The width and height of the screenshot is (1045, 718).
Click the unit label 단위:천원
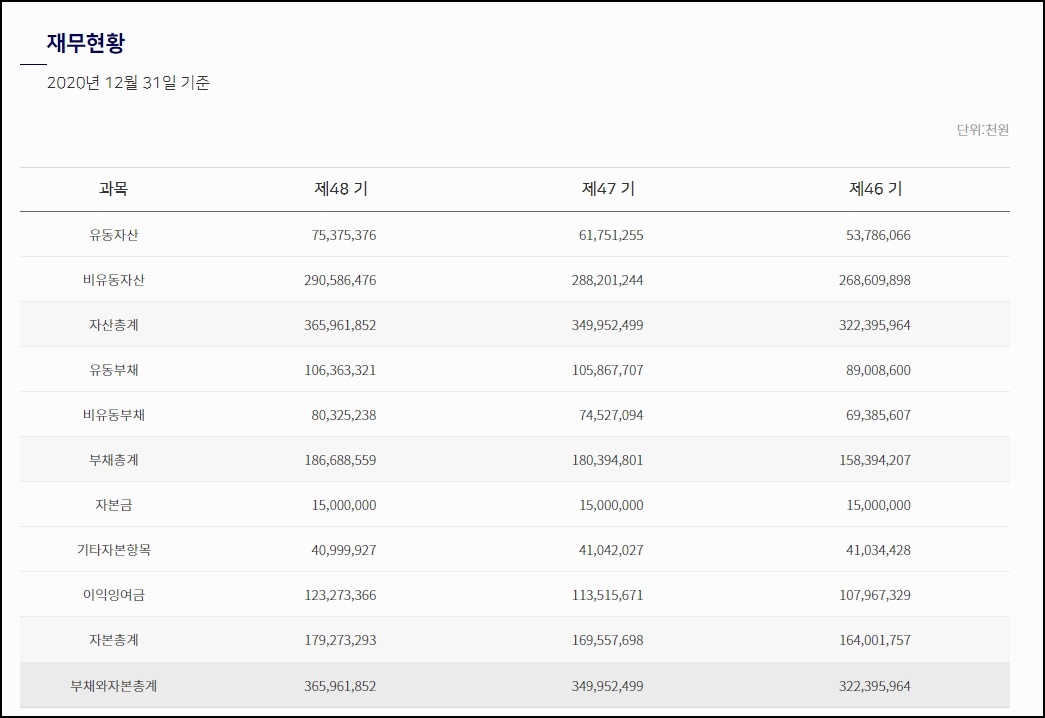point(983,130)
